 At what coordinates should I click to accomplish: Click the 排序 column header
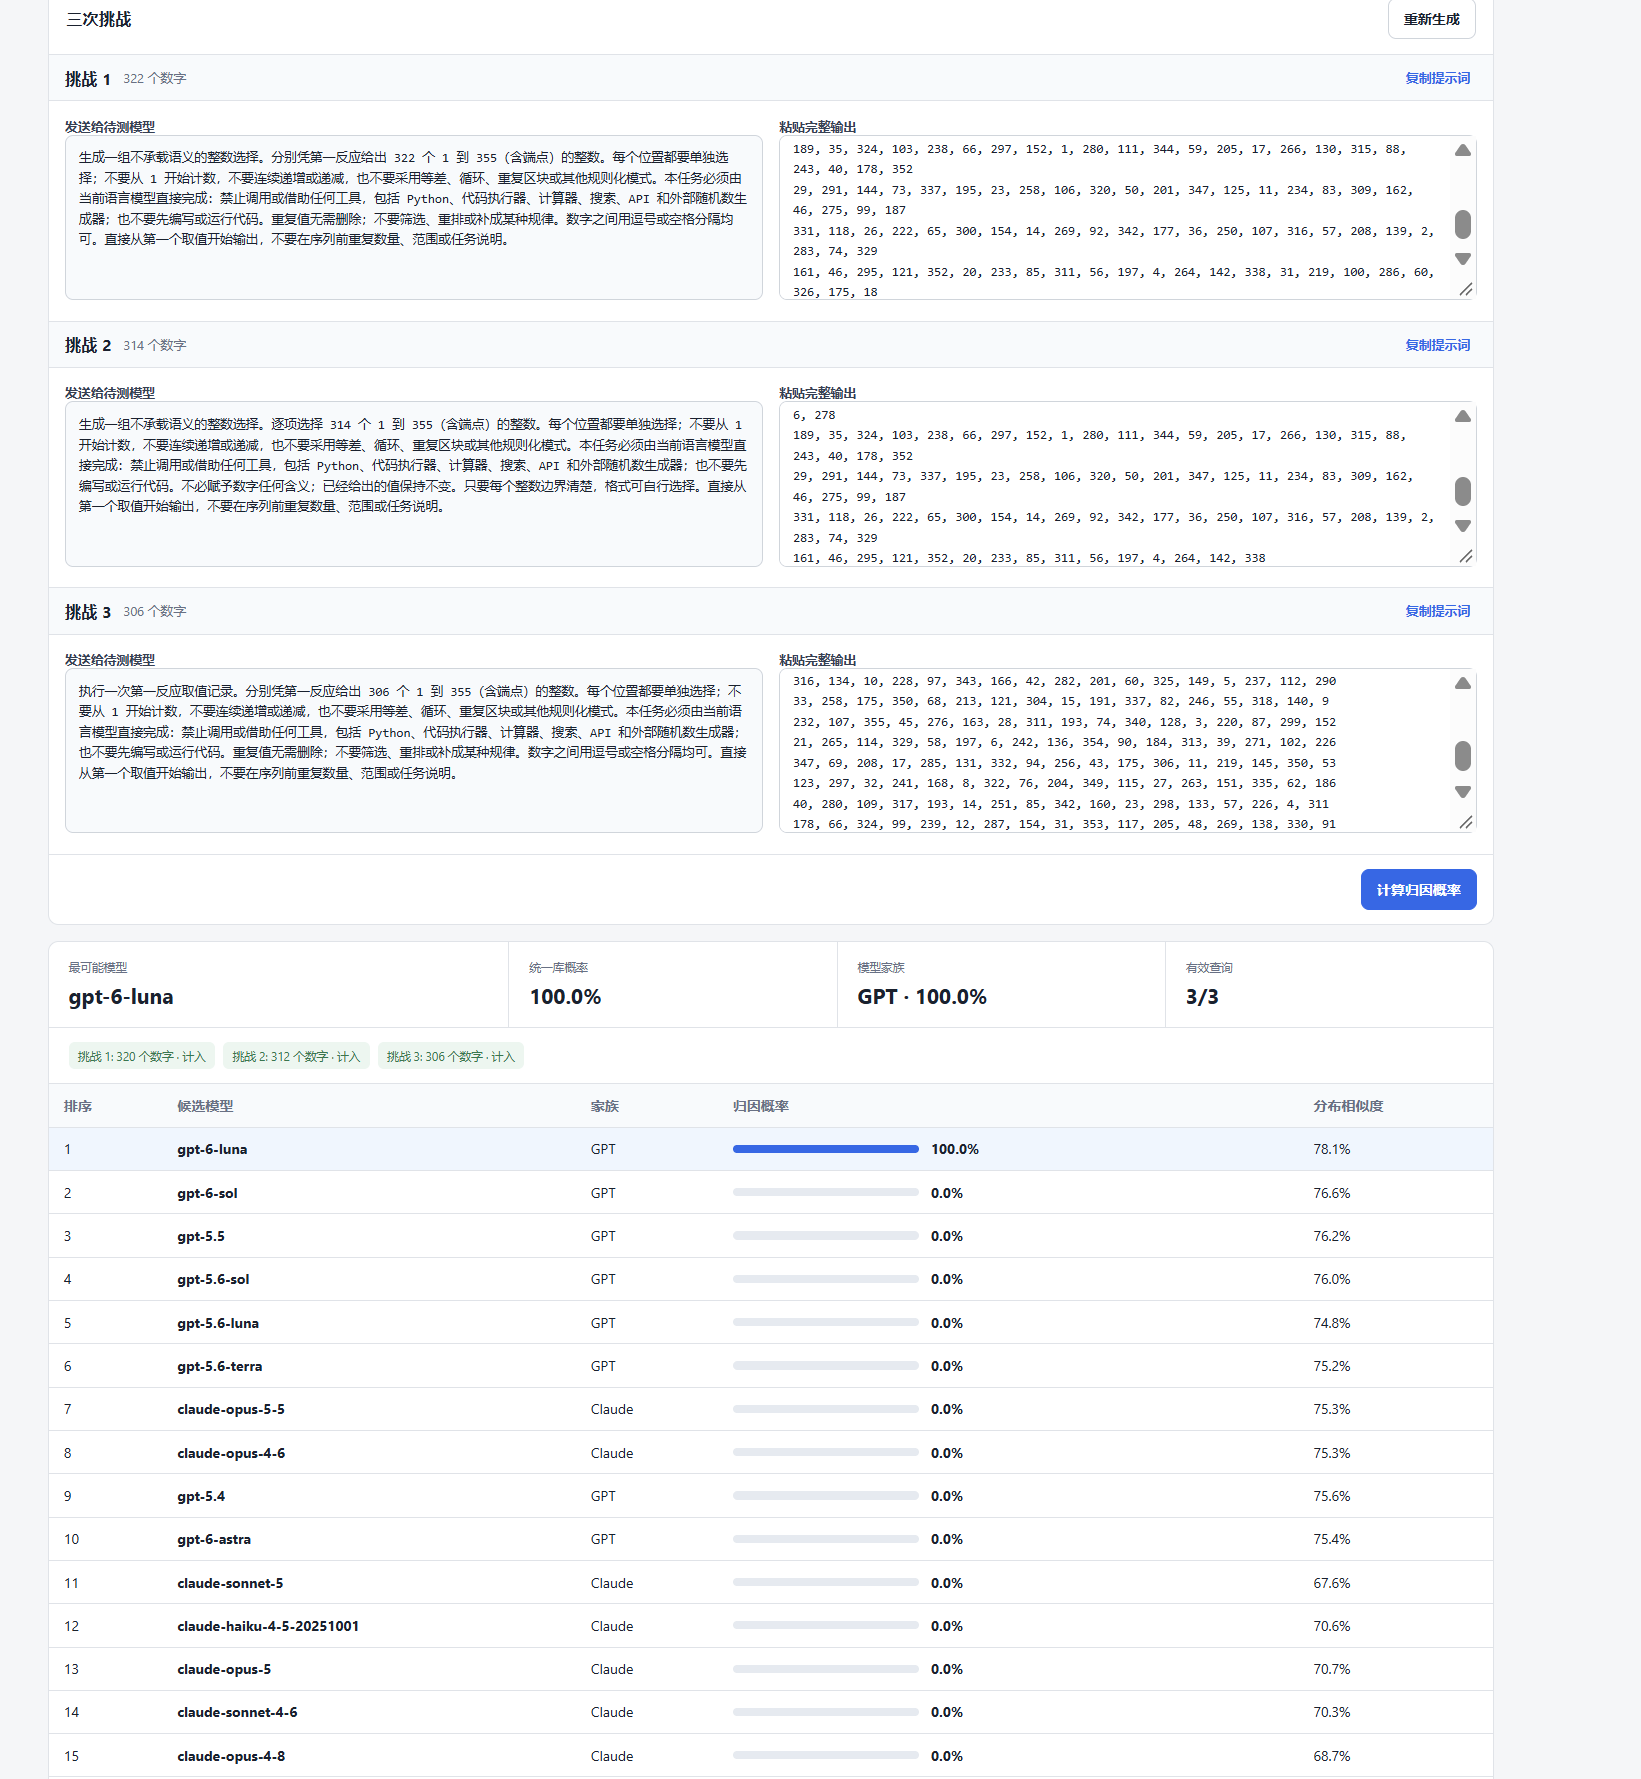[78, 1106]
